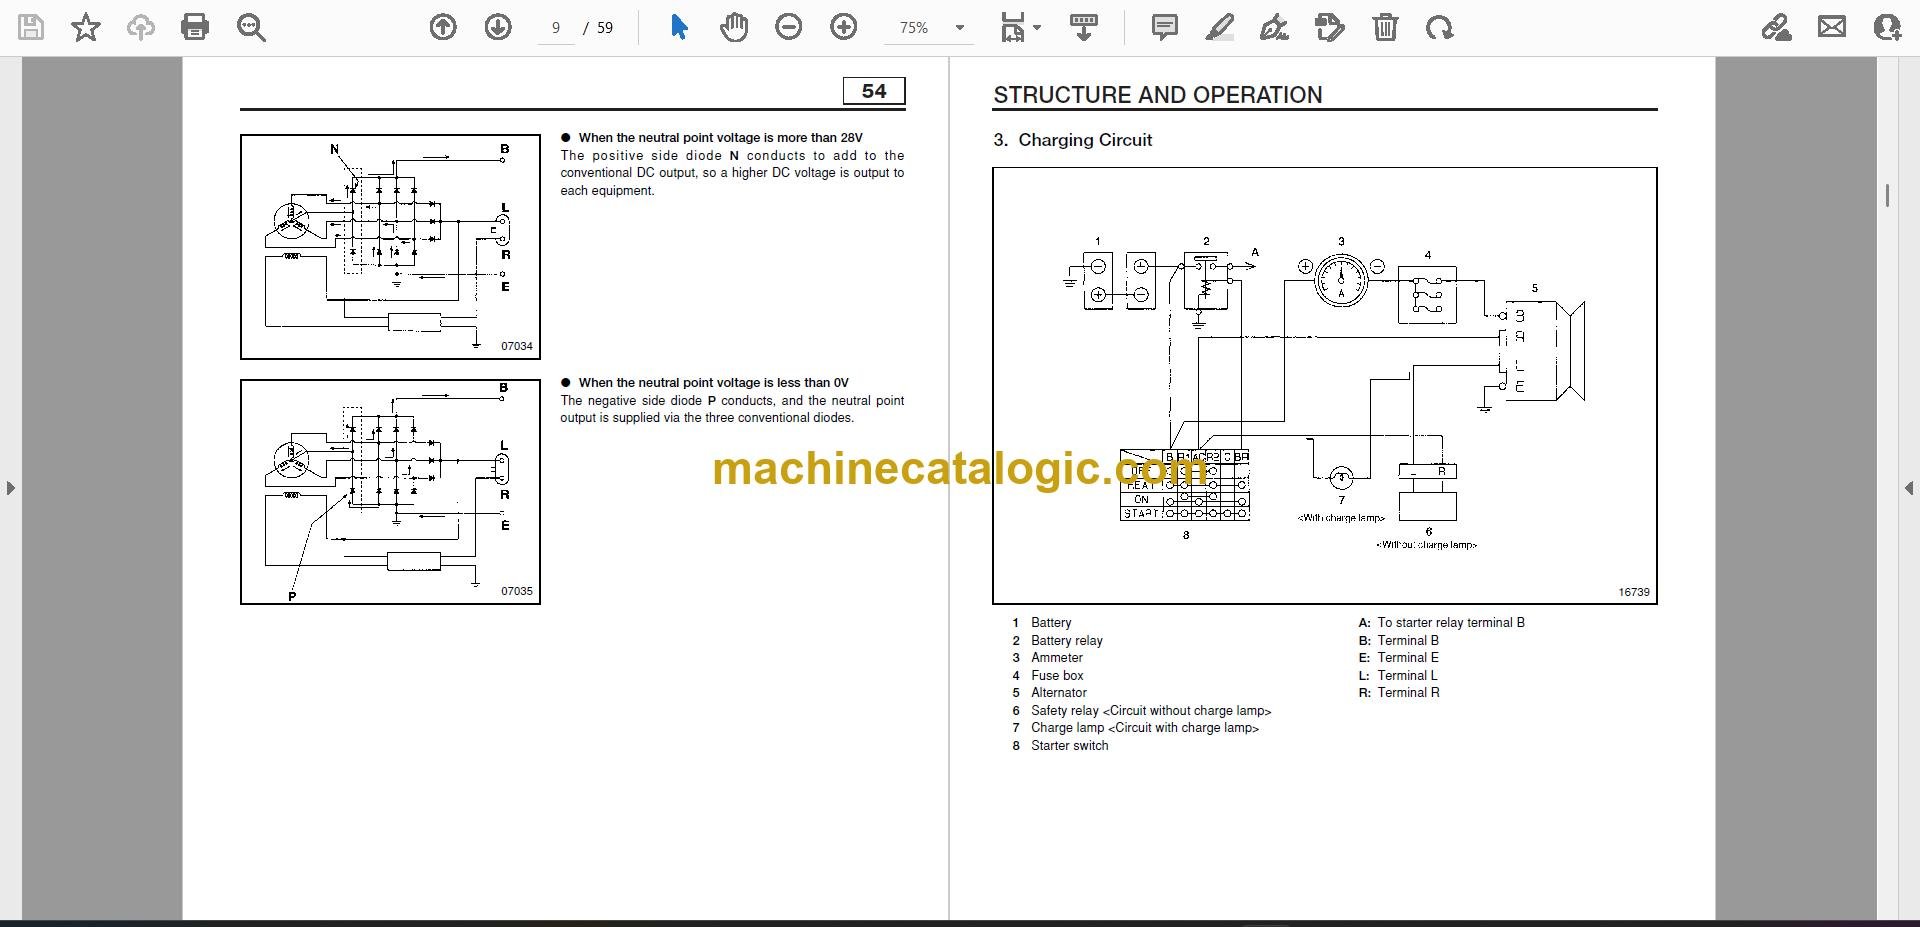Click the scrolling mode keyboard icon
The image size is (1920, 927).
pyautogui.click(x=1084, y=27)
